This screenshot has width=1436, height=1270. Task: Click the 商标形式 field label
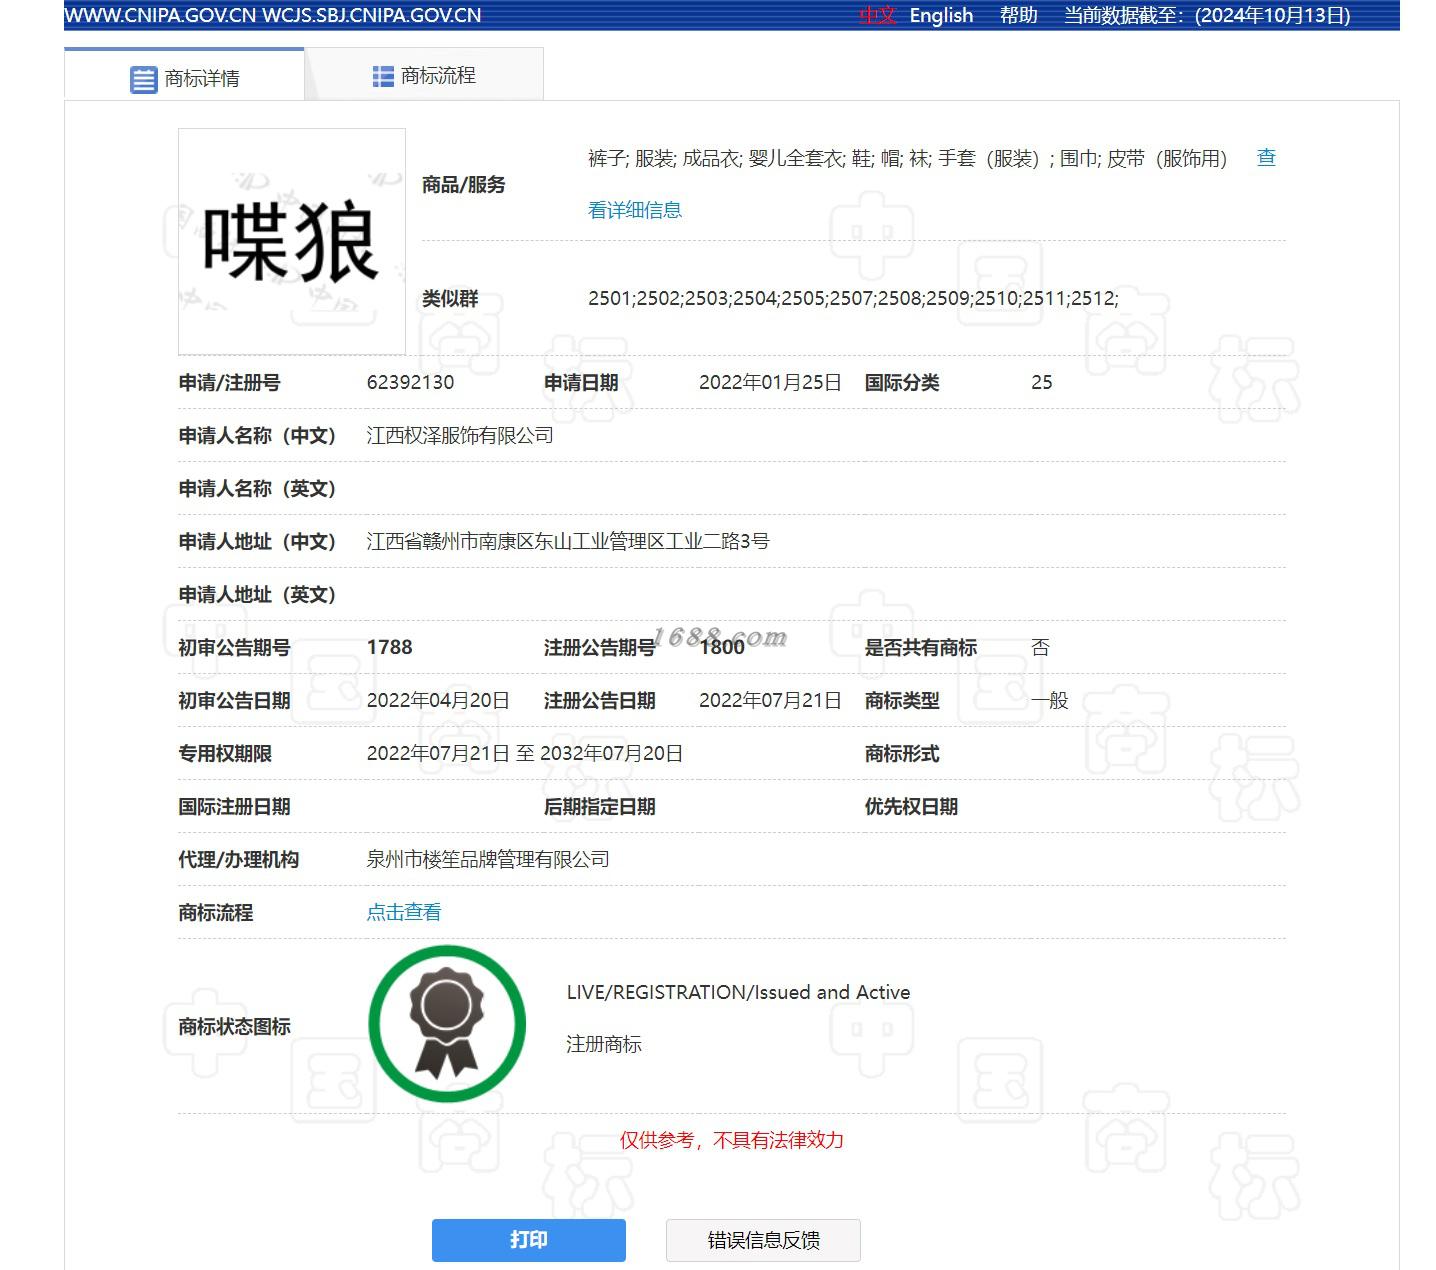tap(902, 753)
